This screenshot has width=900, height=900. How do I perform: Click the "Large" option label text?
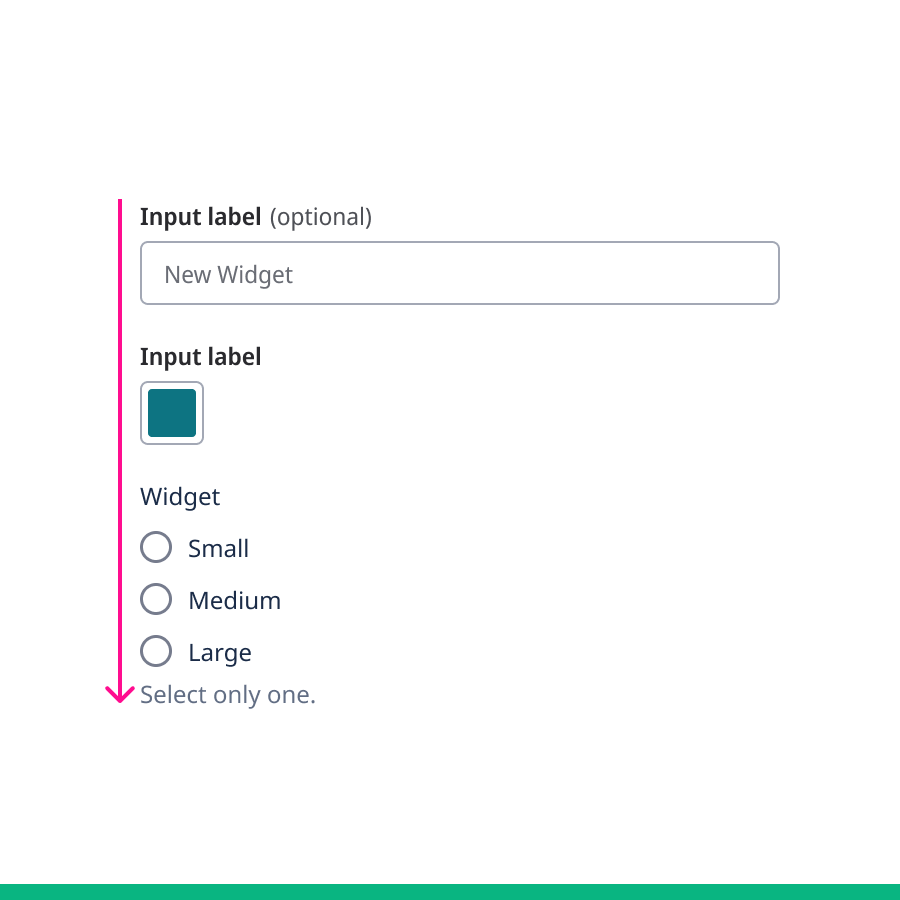[219, 653]
